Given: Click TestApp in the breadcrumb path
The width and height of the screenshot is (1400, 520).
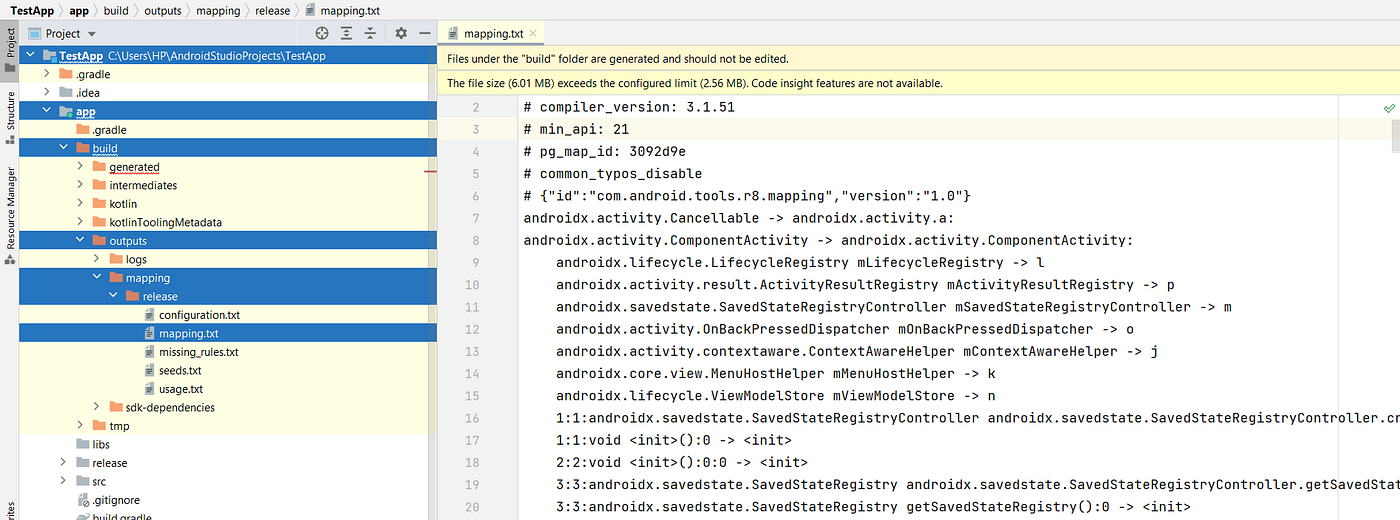Looking at the screenshot, I should click(32, 10).
